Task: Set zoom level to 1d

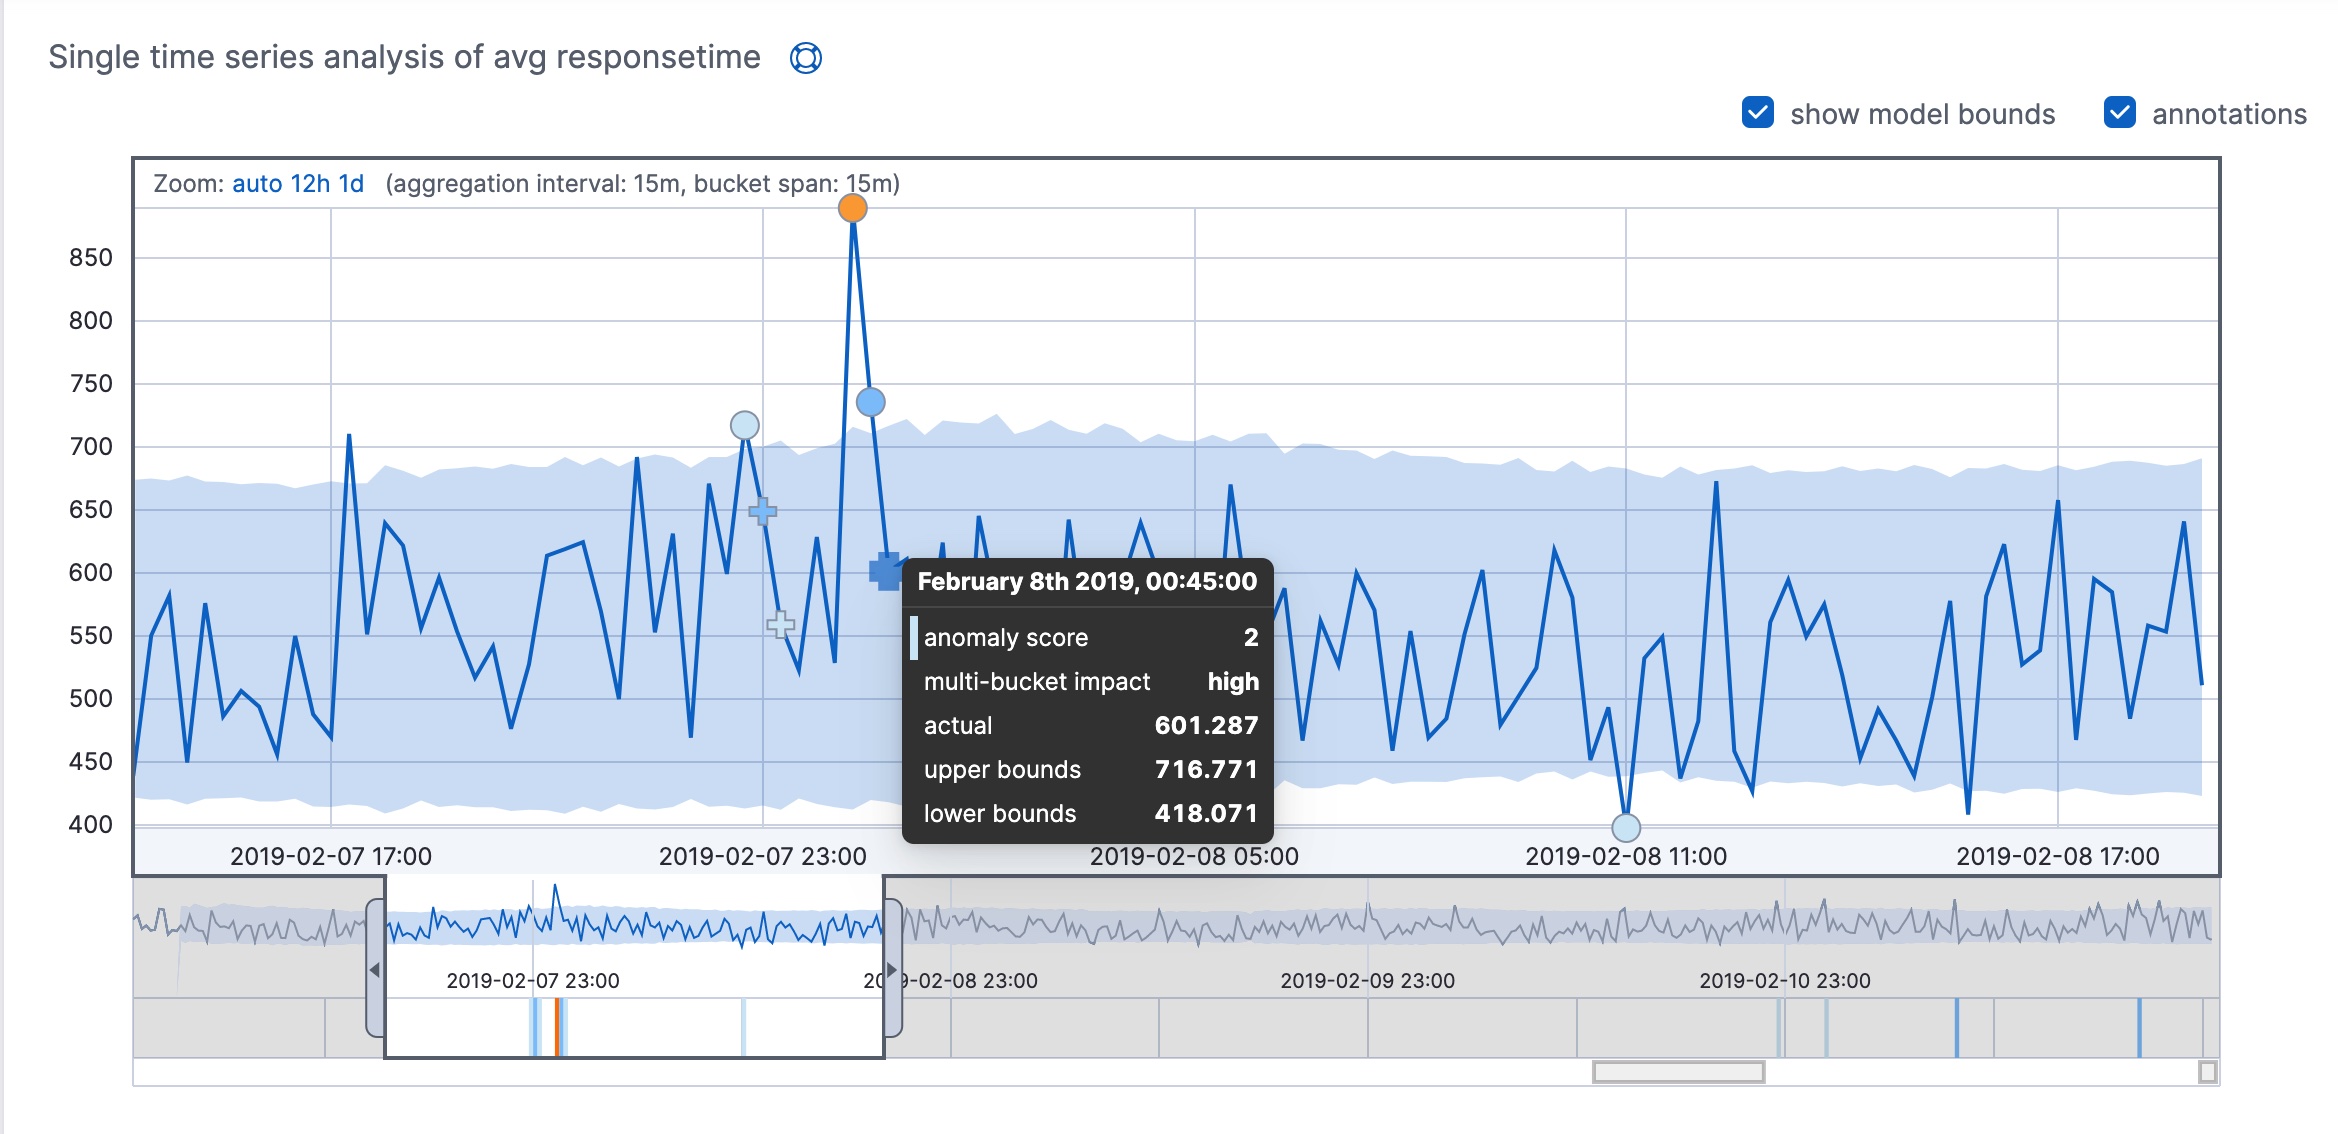Action: click(x=352, y=184)
